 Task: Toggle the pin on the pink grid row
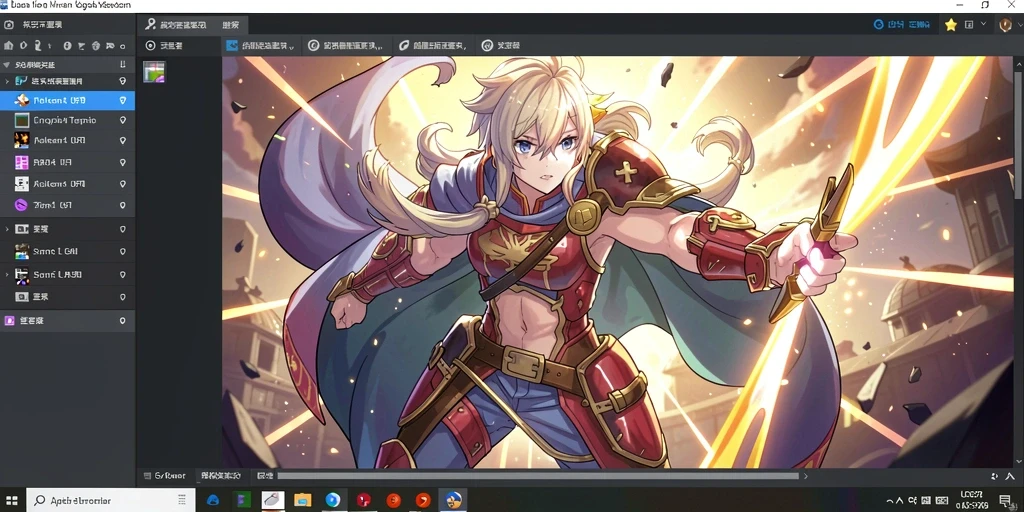122,162
